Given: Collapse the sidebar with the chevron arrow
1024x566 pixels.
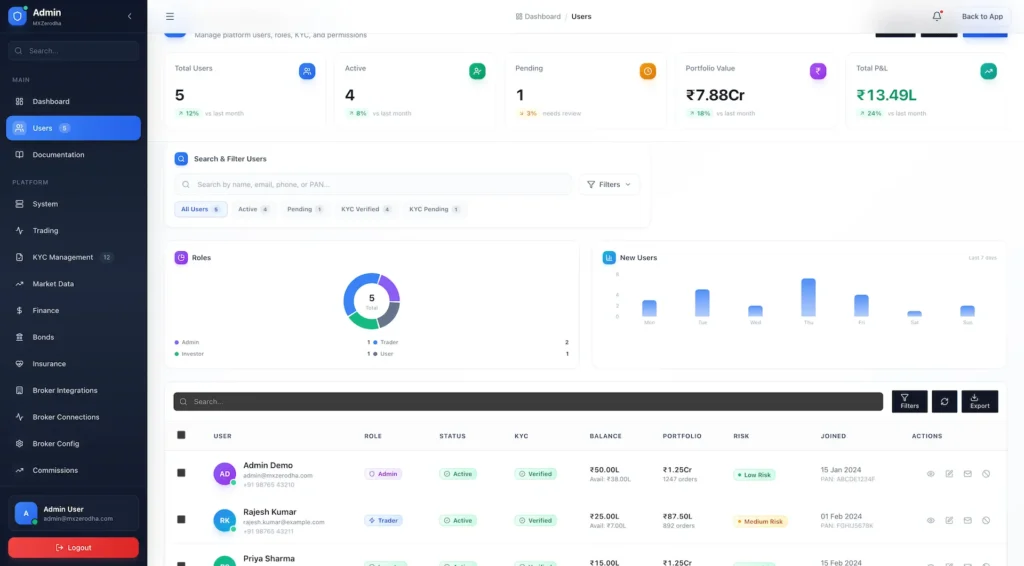Looking at the screenshot, I should [129, 16].
